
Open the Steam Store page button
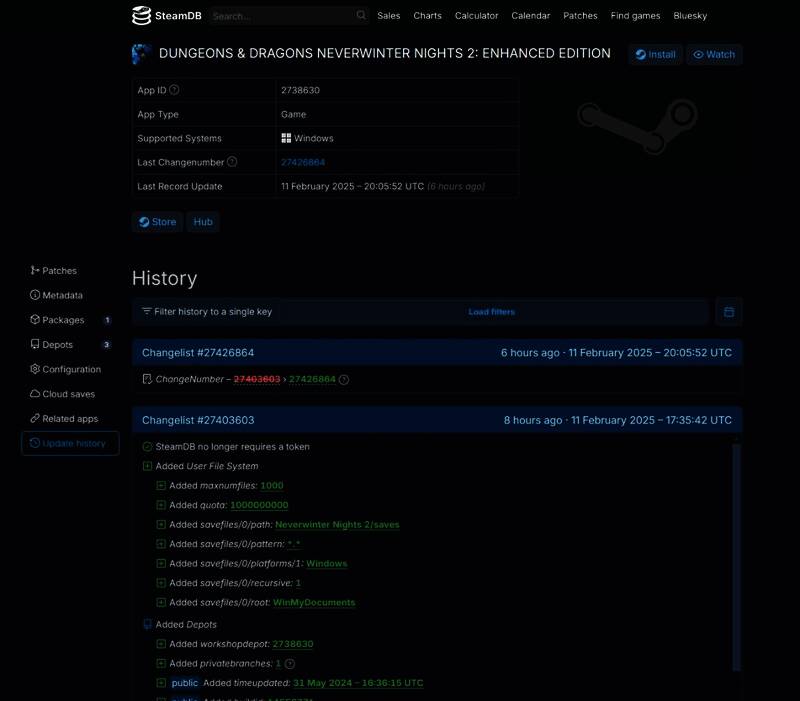(x=157, y=222)
